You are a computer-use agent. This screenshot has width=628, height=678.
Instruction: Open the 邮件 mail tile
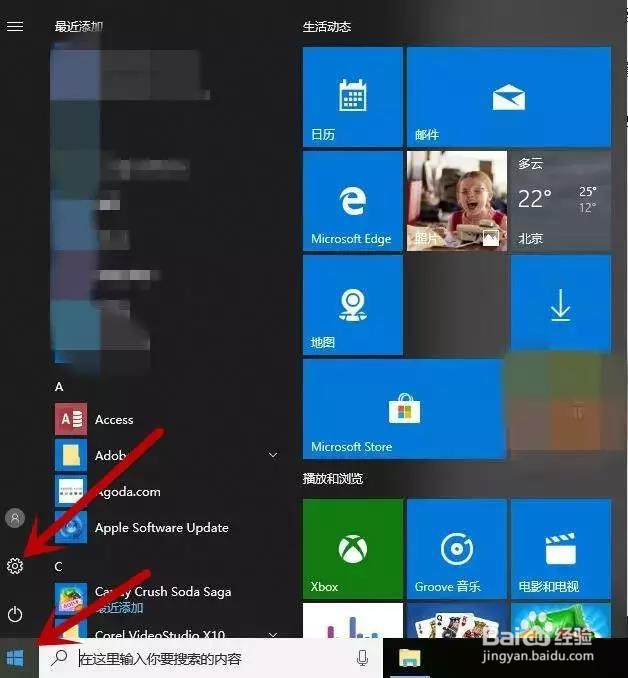509,96
